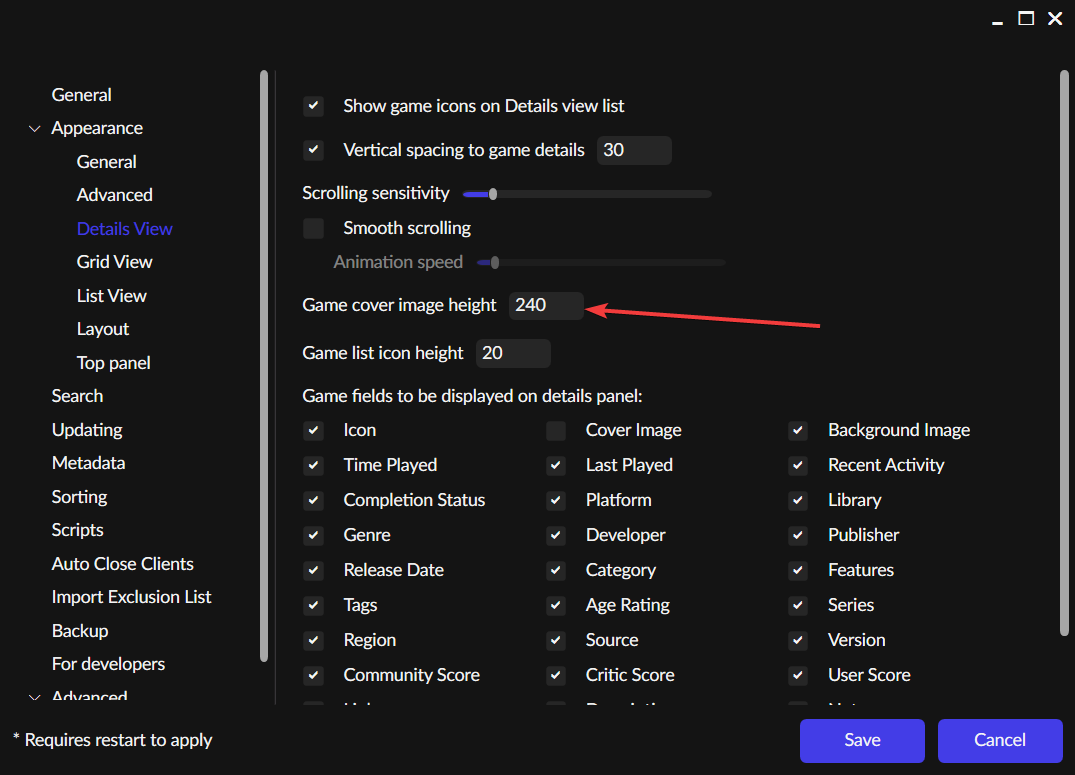
Task: Uncheck the Background Image field
Action: tap(797, 430)
